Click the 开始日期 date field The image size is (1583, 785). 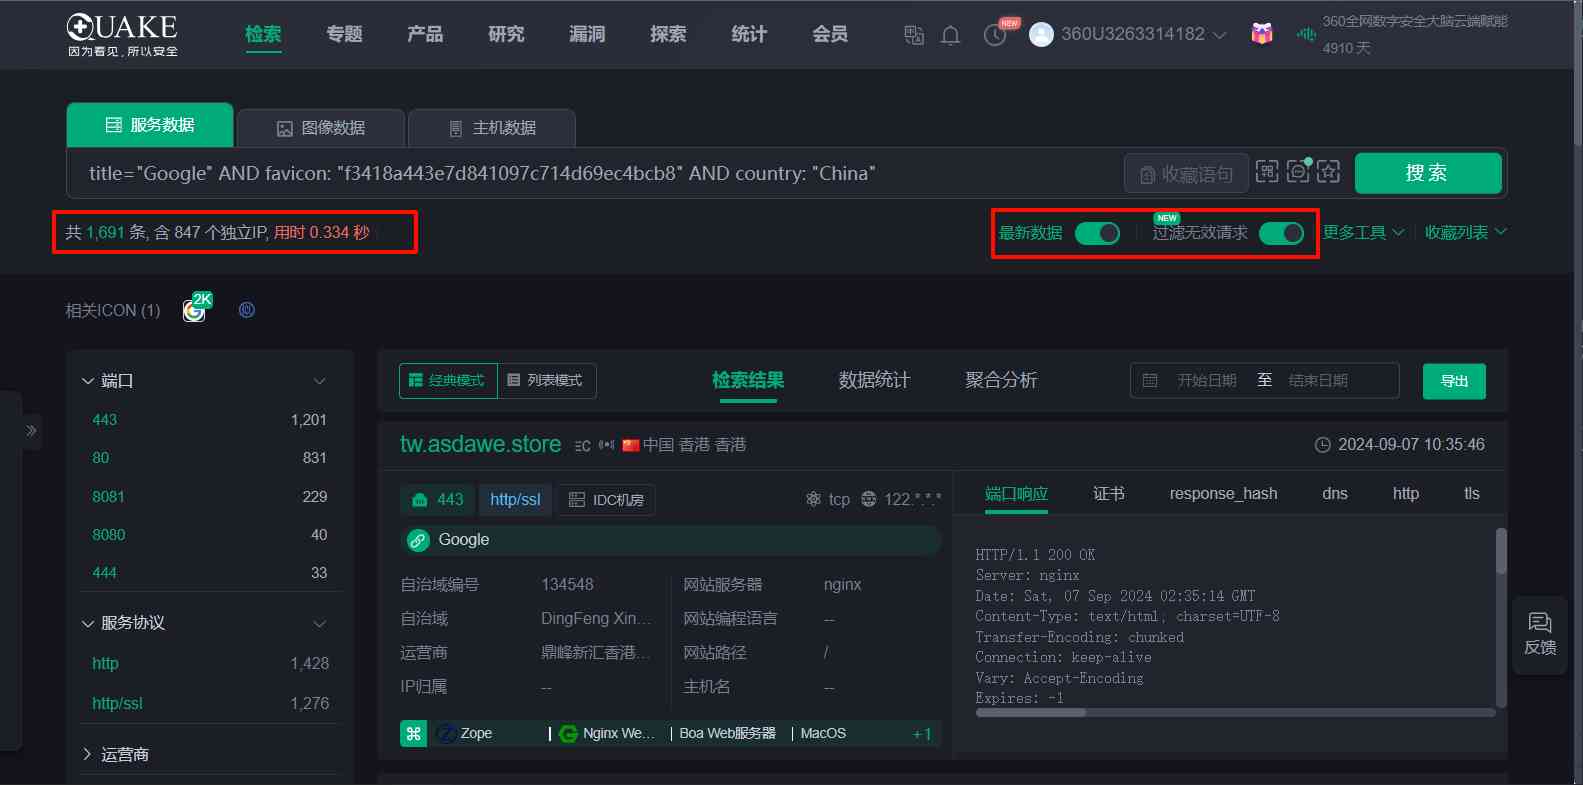[1206, 381]
